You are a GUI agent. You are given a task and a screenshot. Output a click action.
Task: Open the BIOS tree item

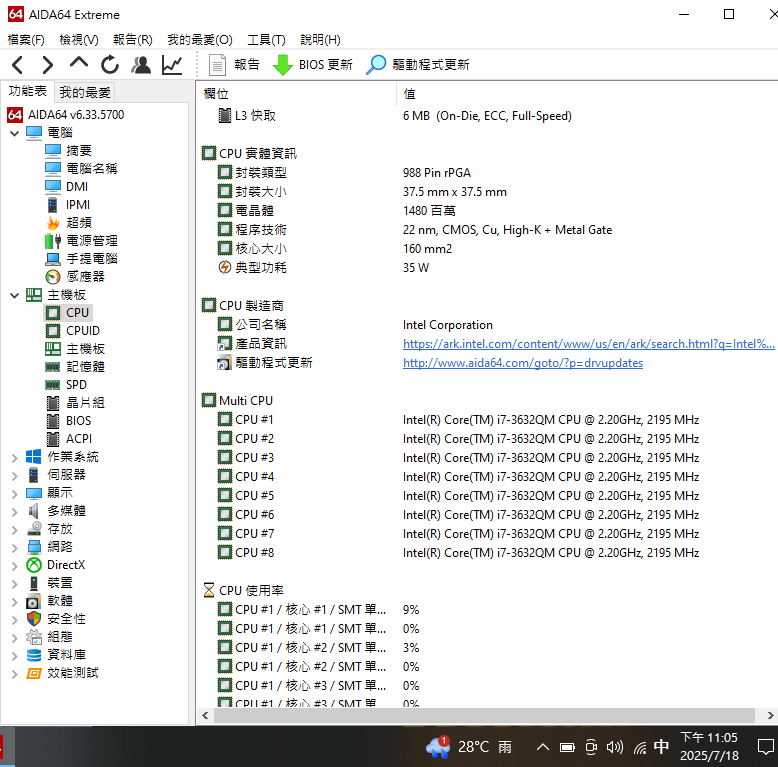click(x=78, y=421)
